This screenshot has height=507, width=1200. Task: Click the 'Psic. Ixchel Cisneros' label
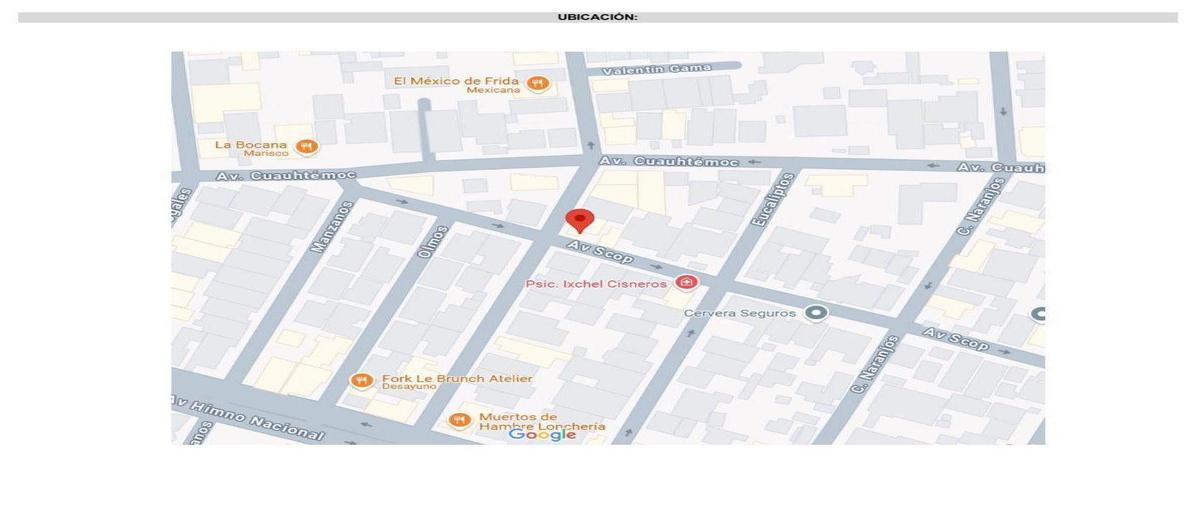[x=598, y=284]
